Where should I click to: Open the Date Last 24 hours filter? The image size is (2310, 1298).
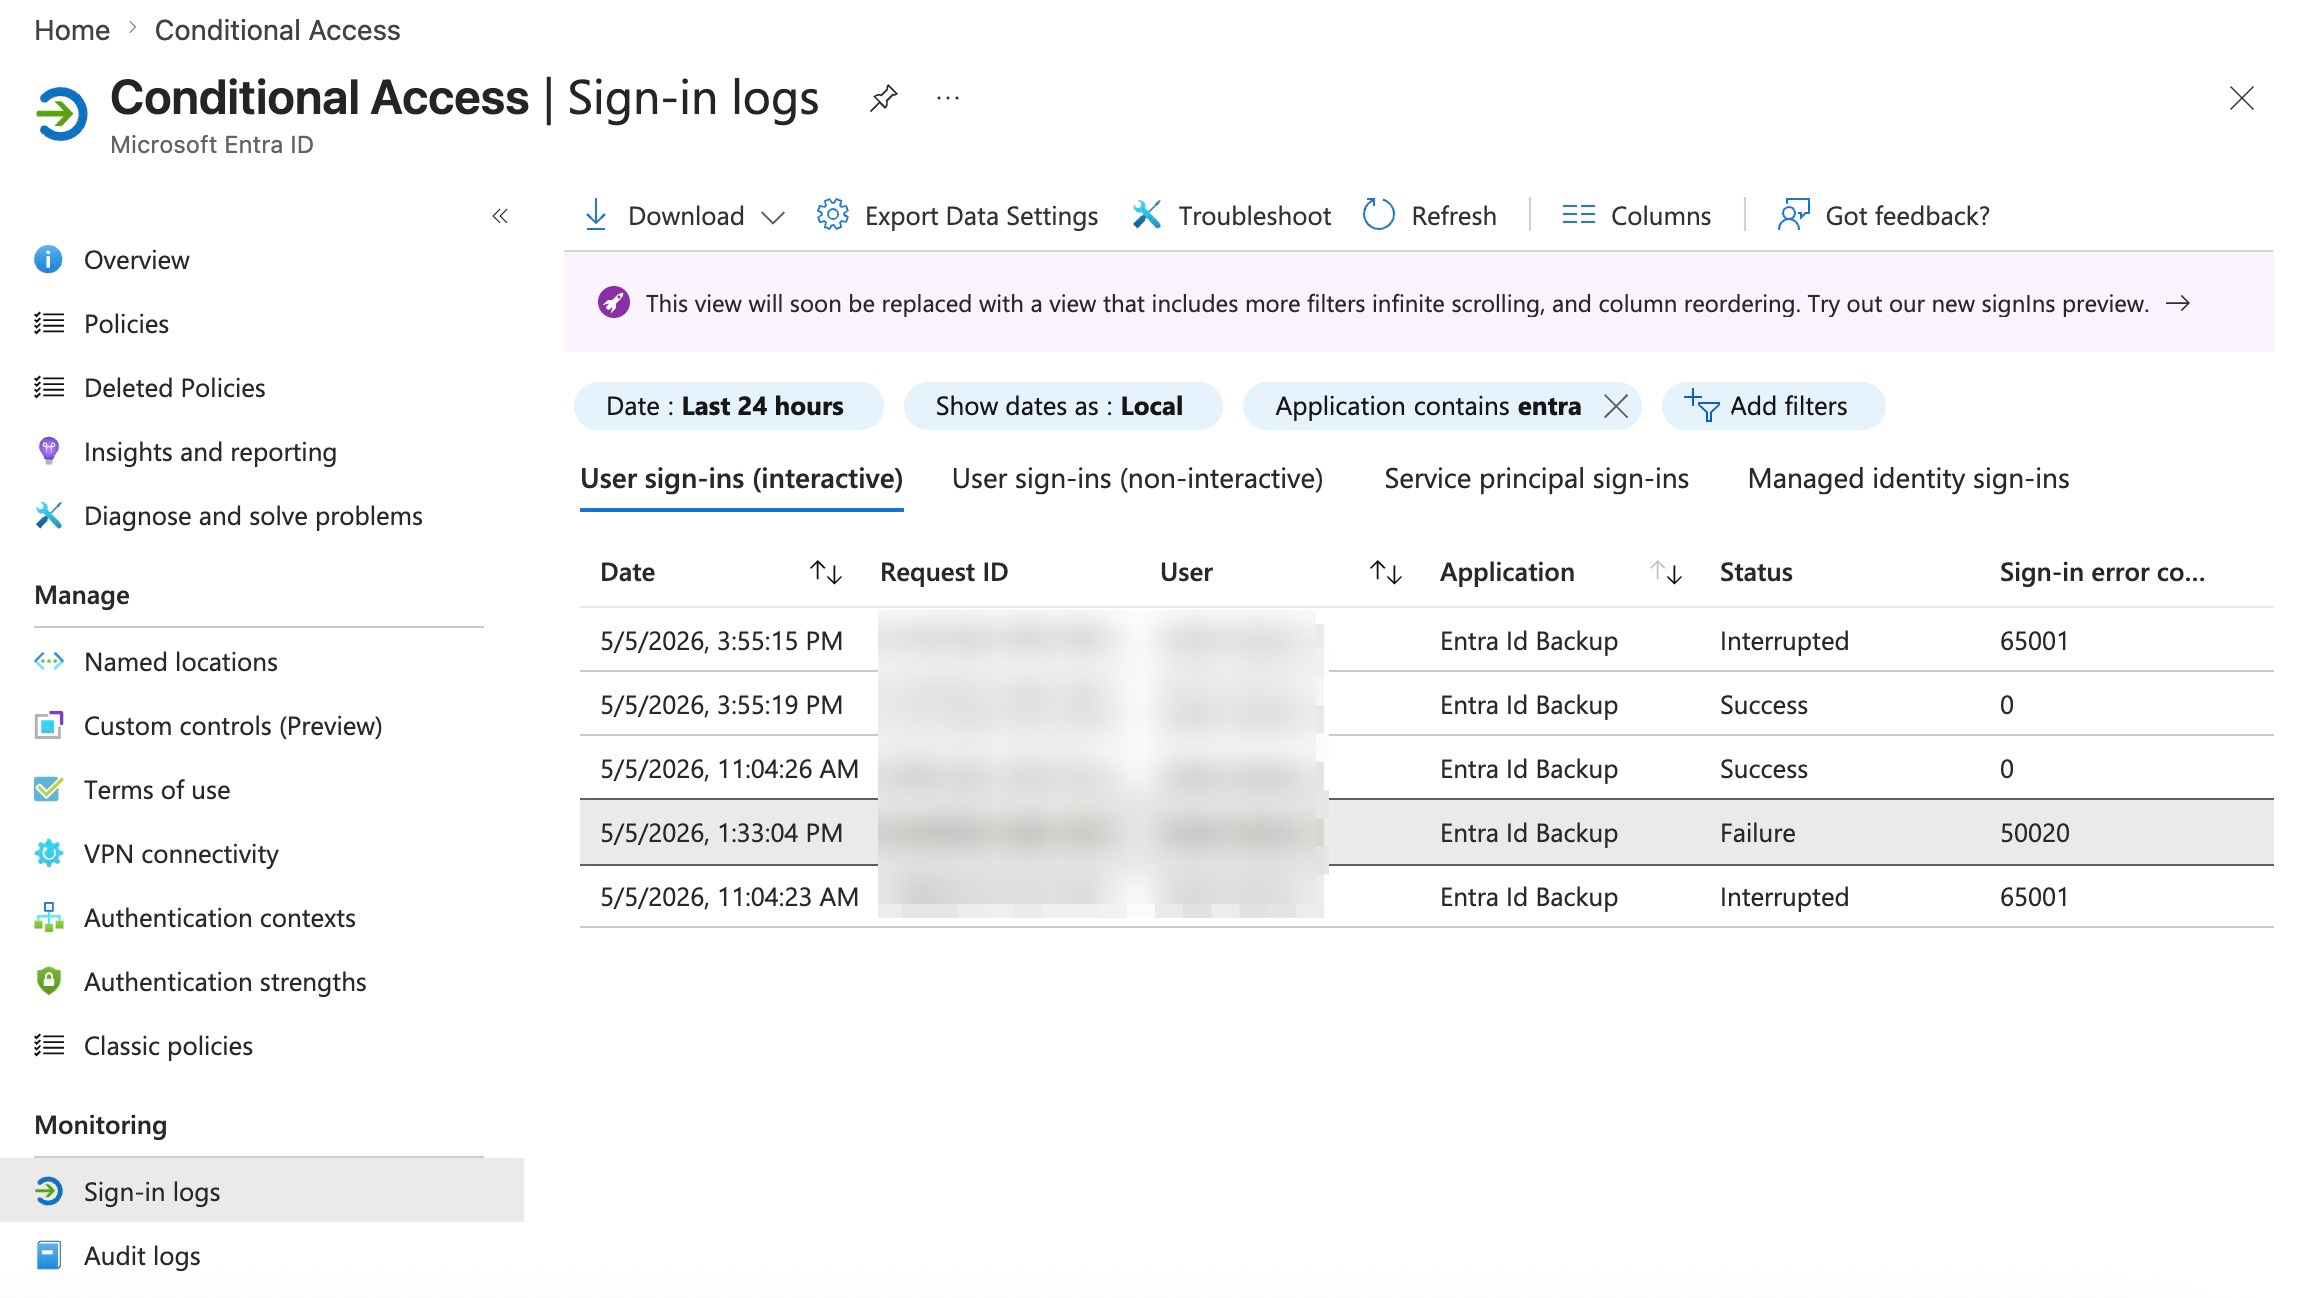click(x=728, y=406)
